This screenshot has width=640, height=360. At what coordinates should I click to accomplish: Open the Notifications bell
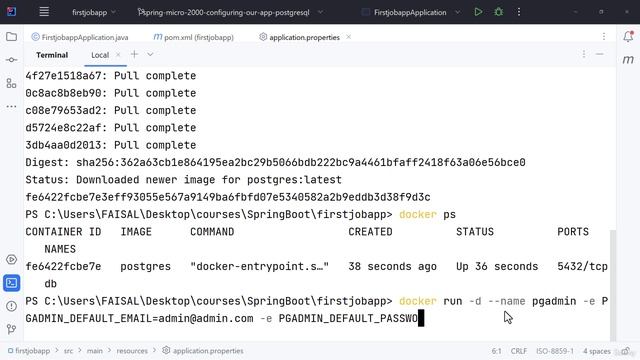pyautogui.click(x=628, y=36)
